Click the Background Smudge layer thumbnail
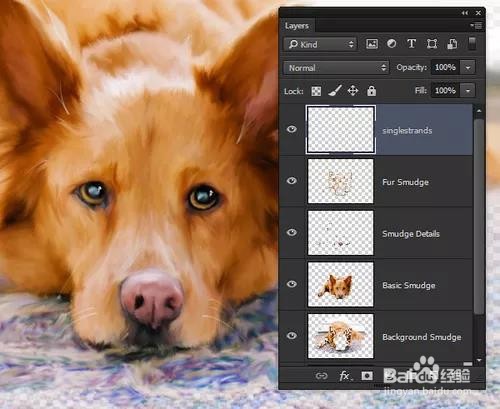Screen dimensions: 500x409 click(341, 336)
